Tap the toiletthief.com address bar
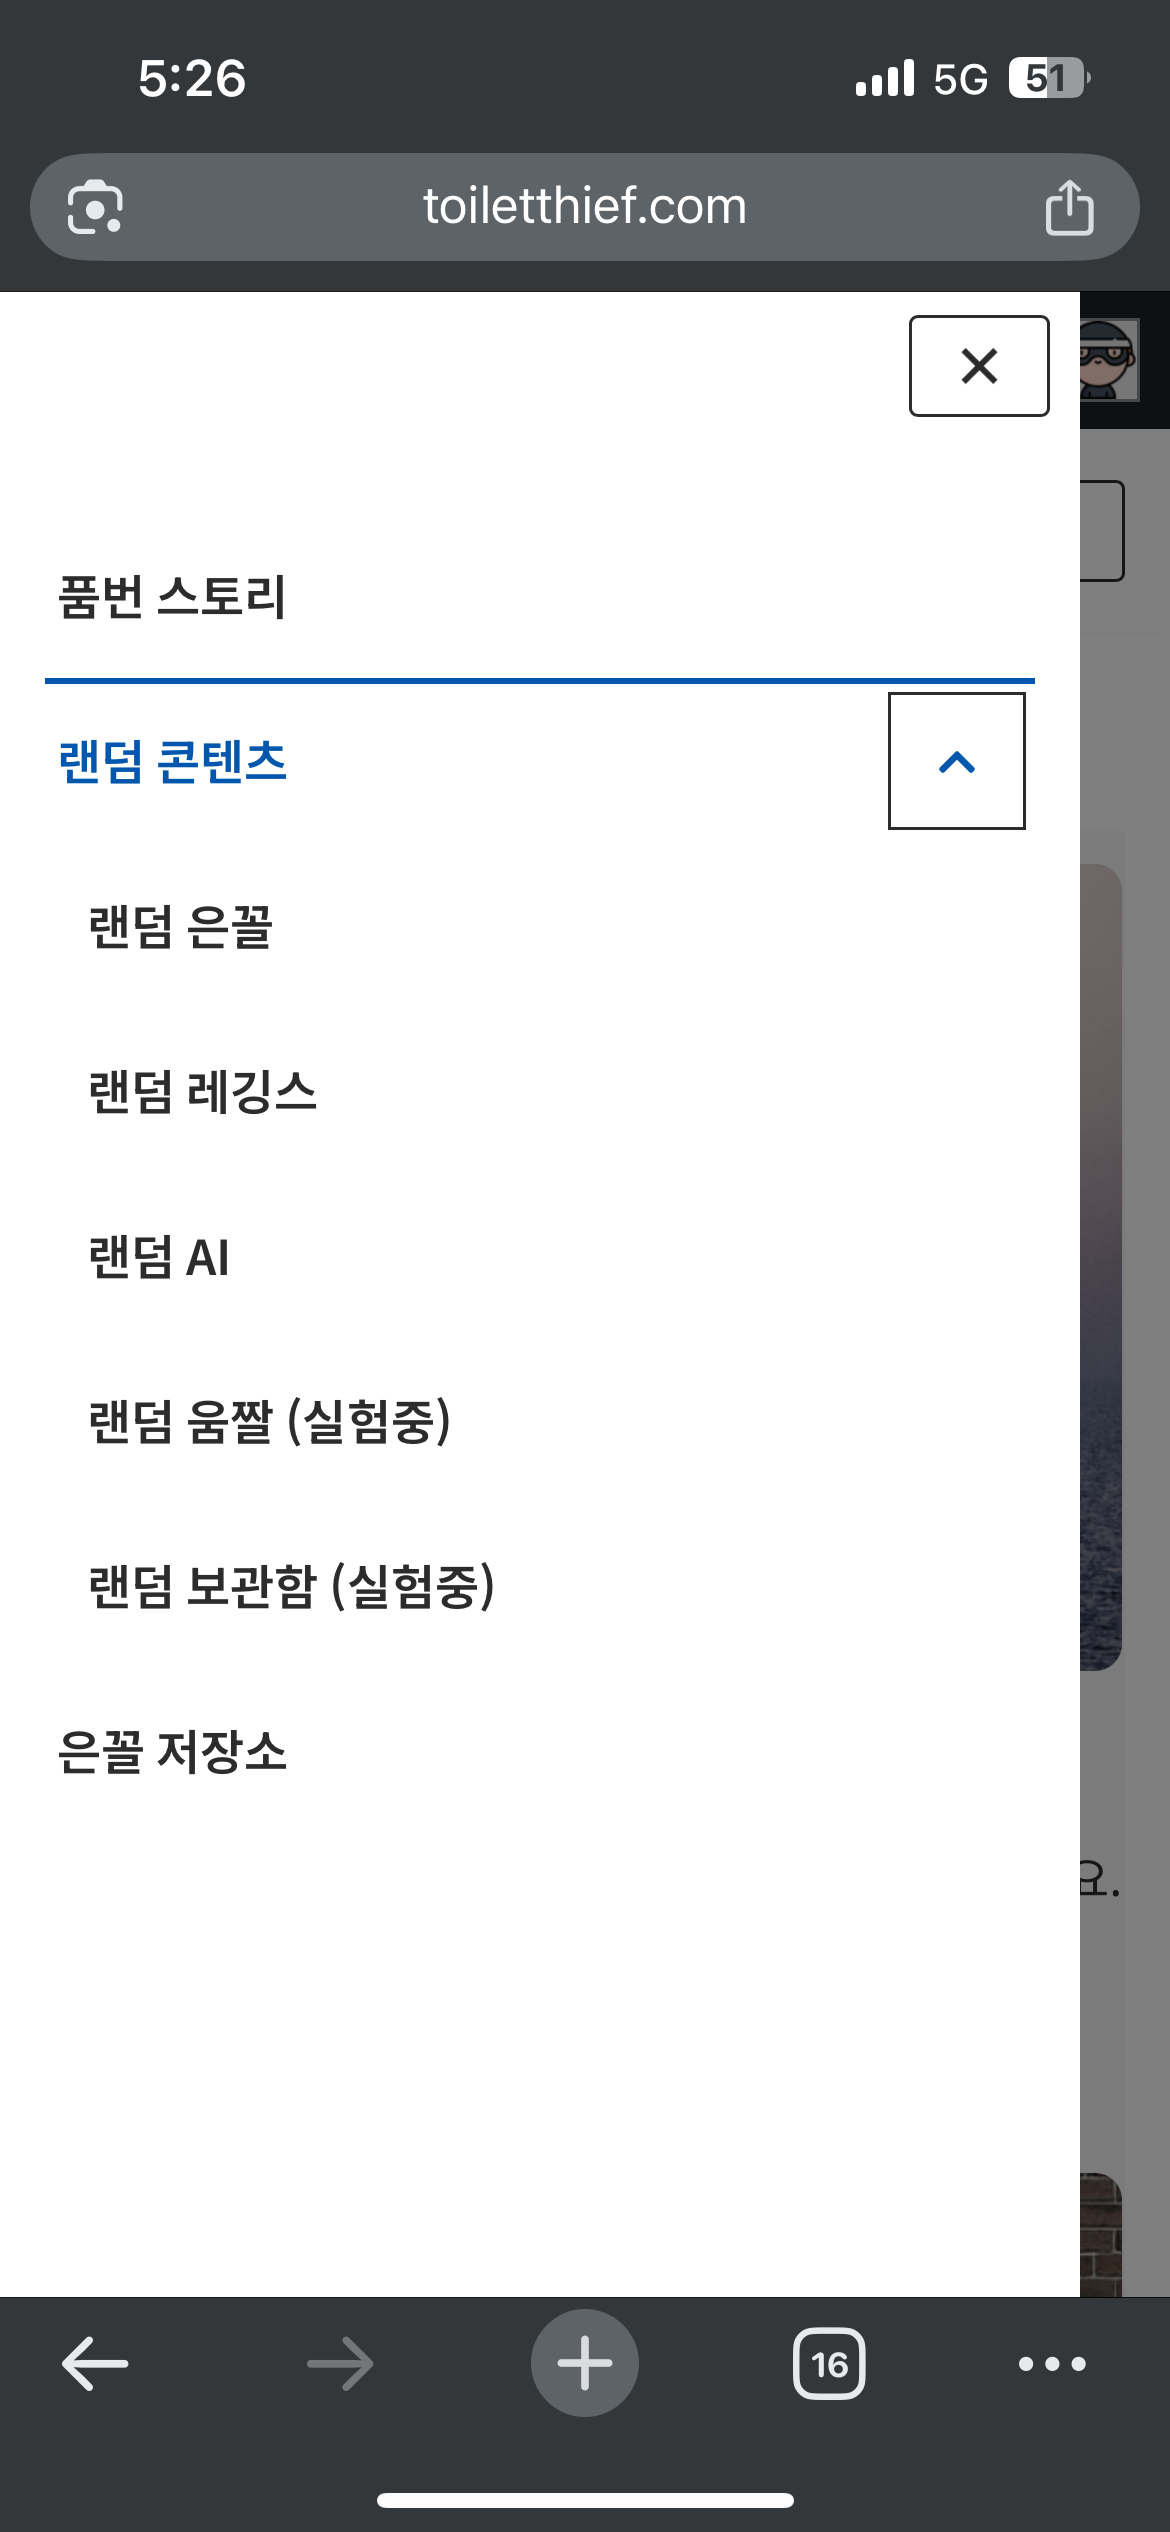The width and height of the screenshot is (1170, 2532). (584, 207)
